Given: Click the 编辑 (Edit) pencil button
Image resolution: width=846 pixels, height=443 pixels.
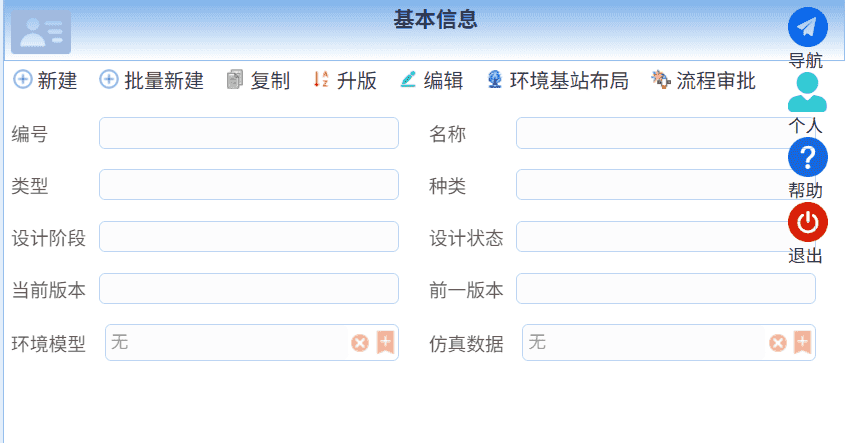Looking at the screenshot, I should point(431,81).
